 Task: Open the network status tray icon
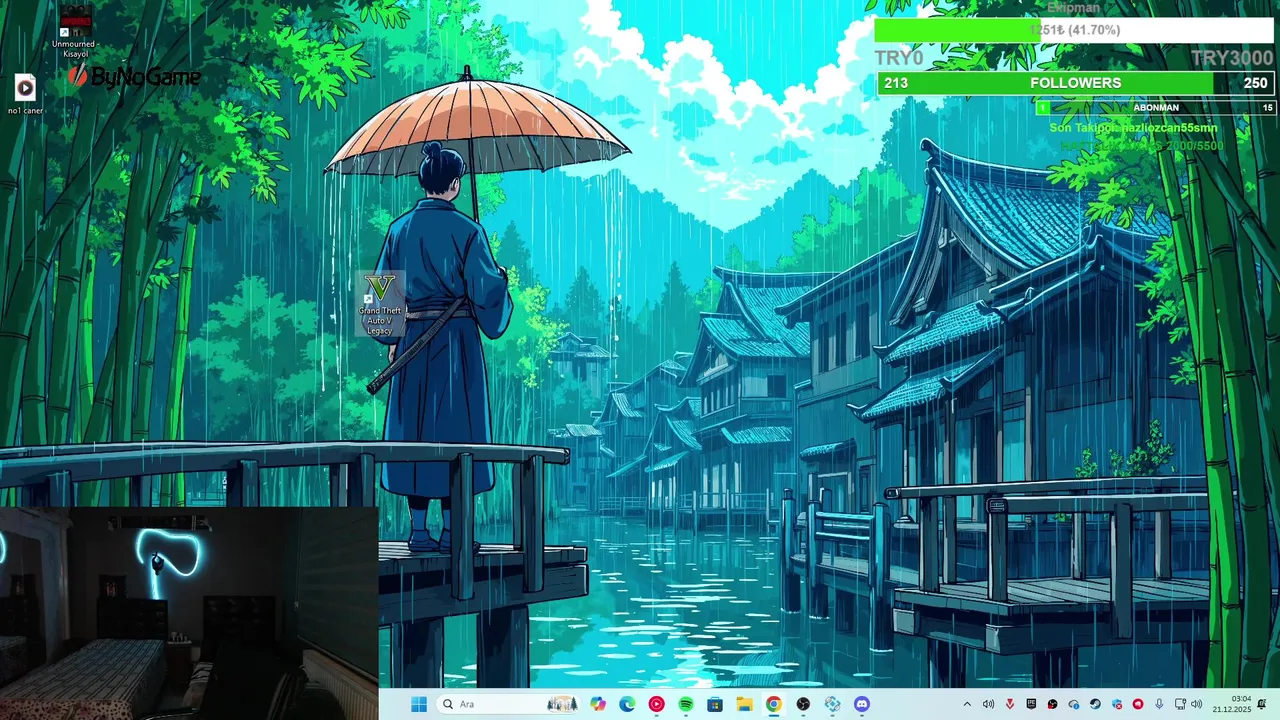coord(1180,704)
